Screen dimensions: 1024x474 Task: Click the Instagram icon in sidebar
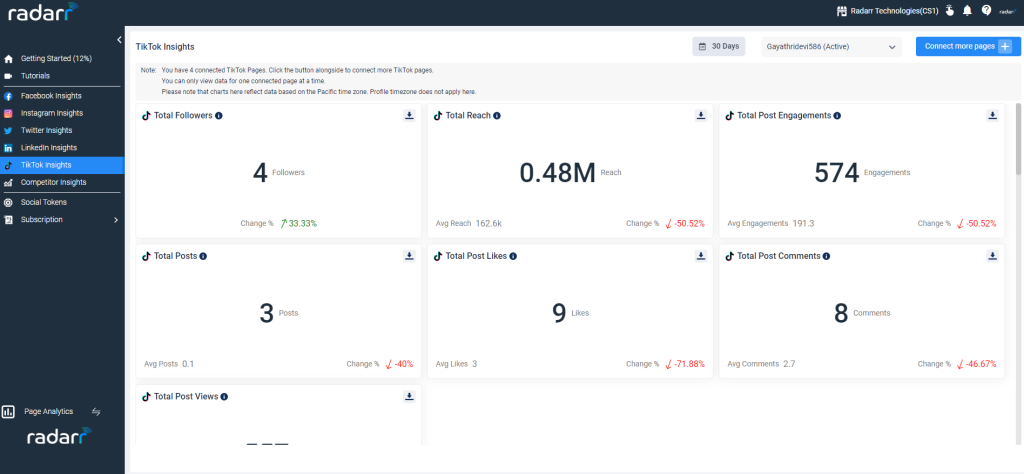click(8, 113)
